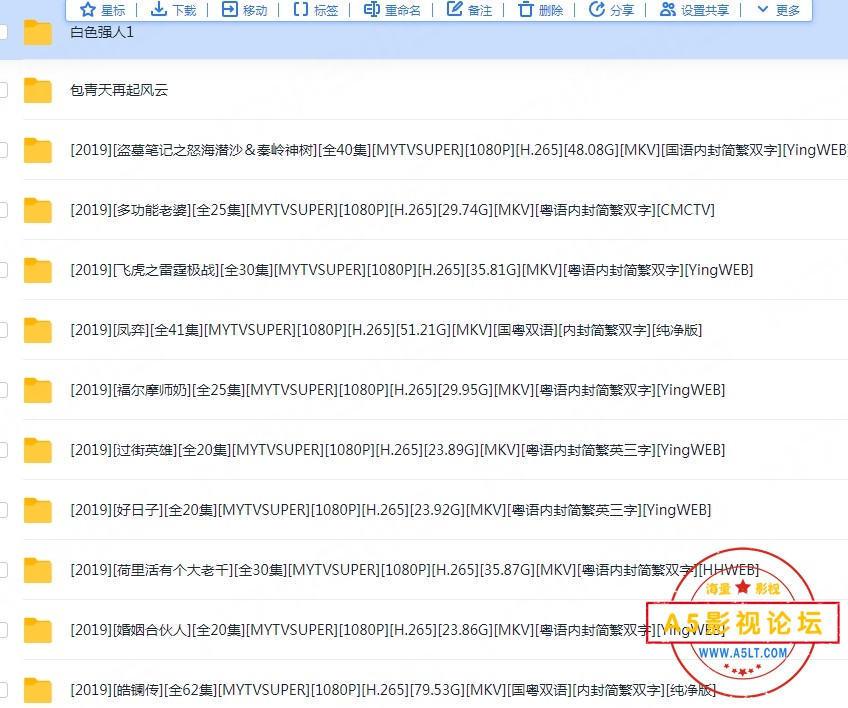Click folder icon for 福尔摩师奶 row
This screenshot has width=848, height=708.
[37, 391]
